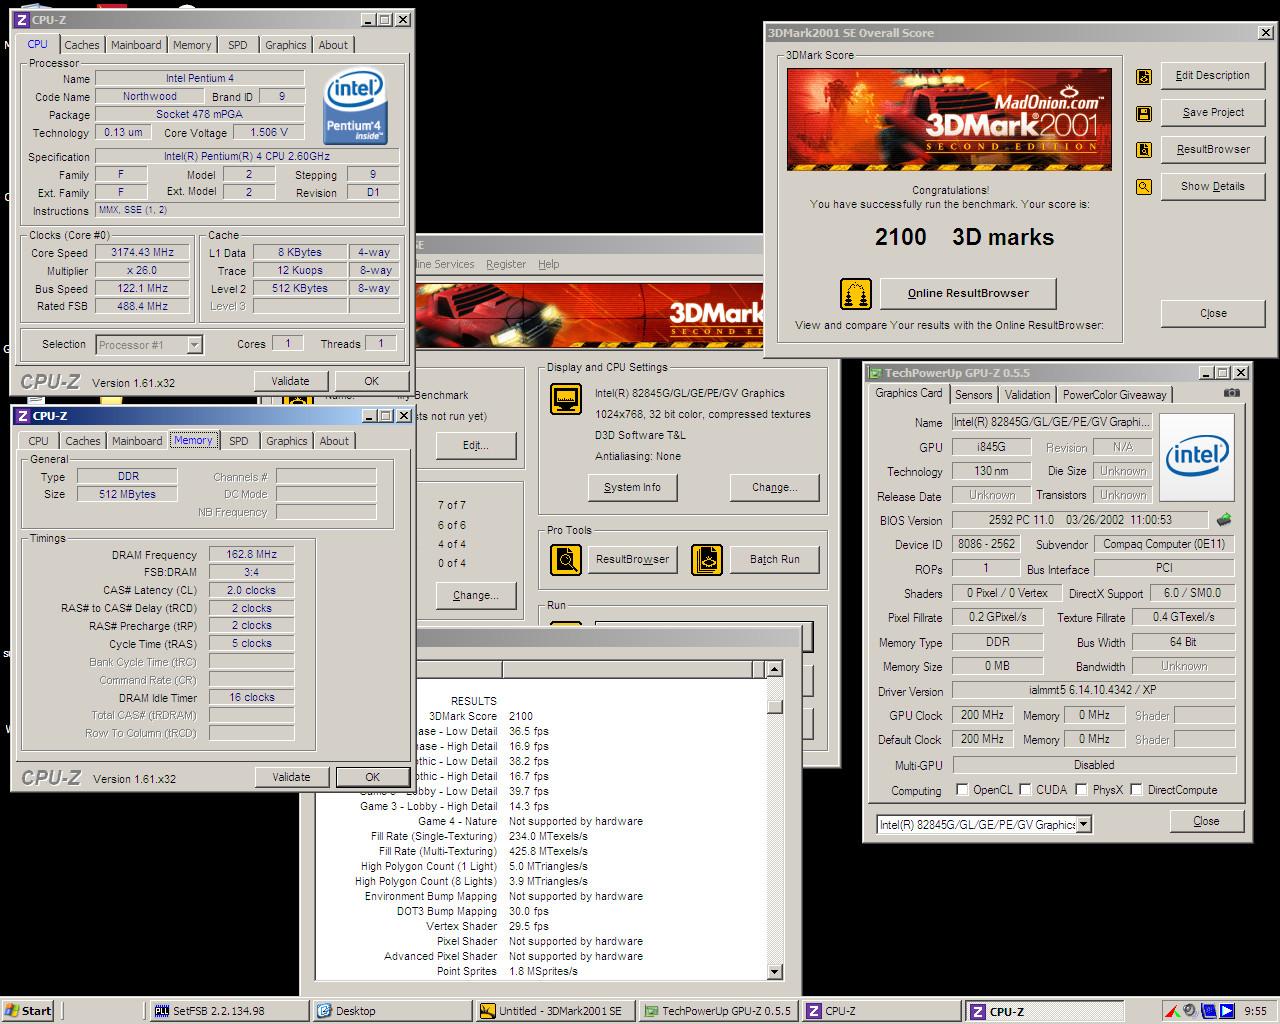This screenshot has height=1024, width=1280.
Task: Click the DRAM Frequency value field
Action: [x=251, y=555]
